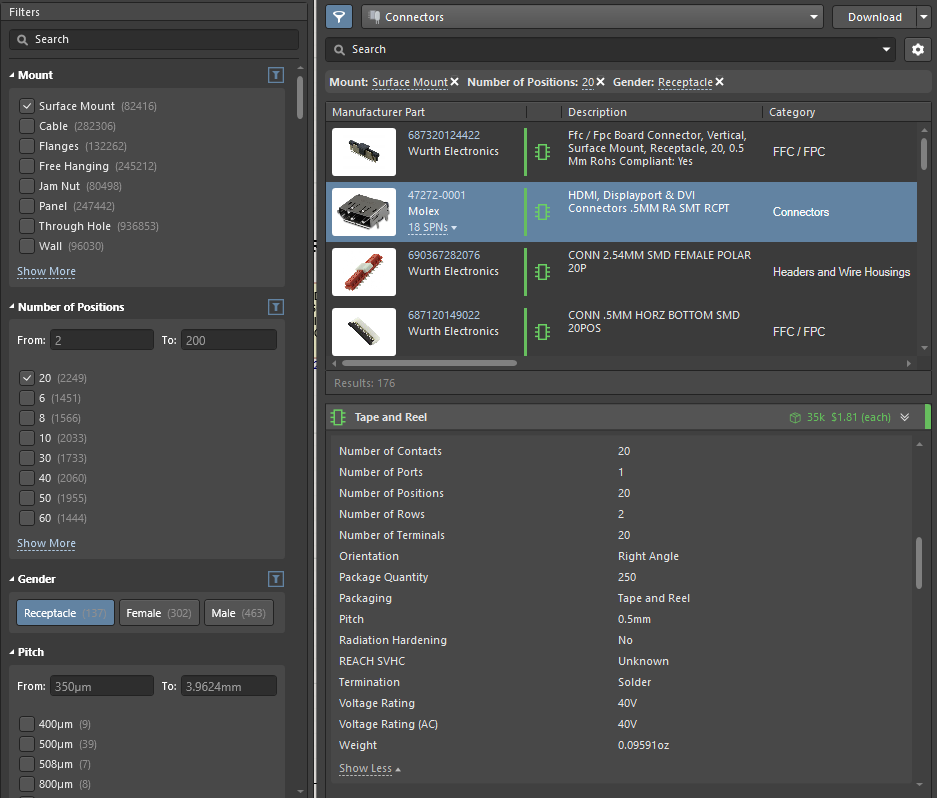
Task: Remove the Receptacle gender filter tag
Action: (x=720, y=82)
